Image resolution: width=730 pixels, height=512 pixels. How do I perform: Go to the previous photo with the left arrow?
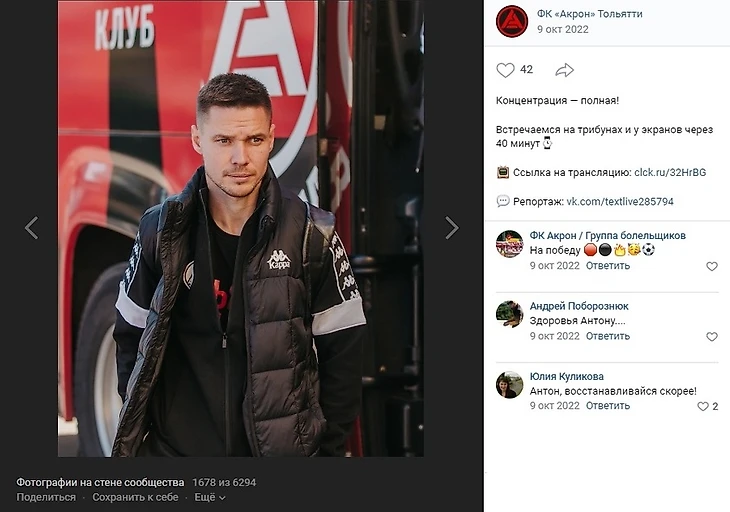tap(31, 228)
